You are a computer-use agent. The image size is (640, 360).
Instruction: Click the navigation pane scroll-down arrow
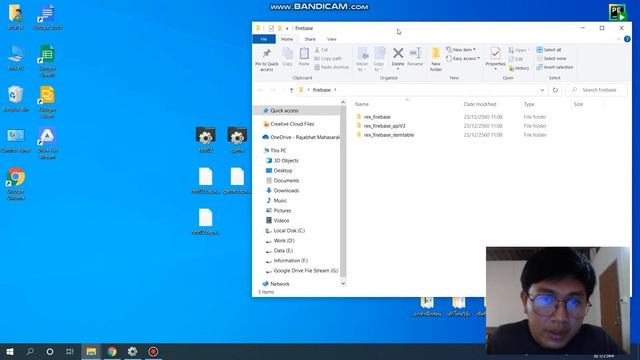(x=343, y=283)
